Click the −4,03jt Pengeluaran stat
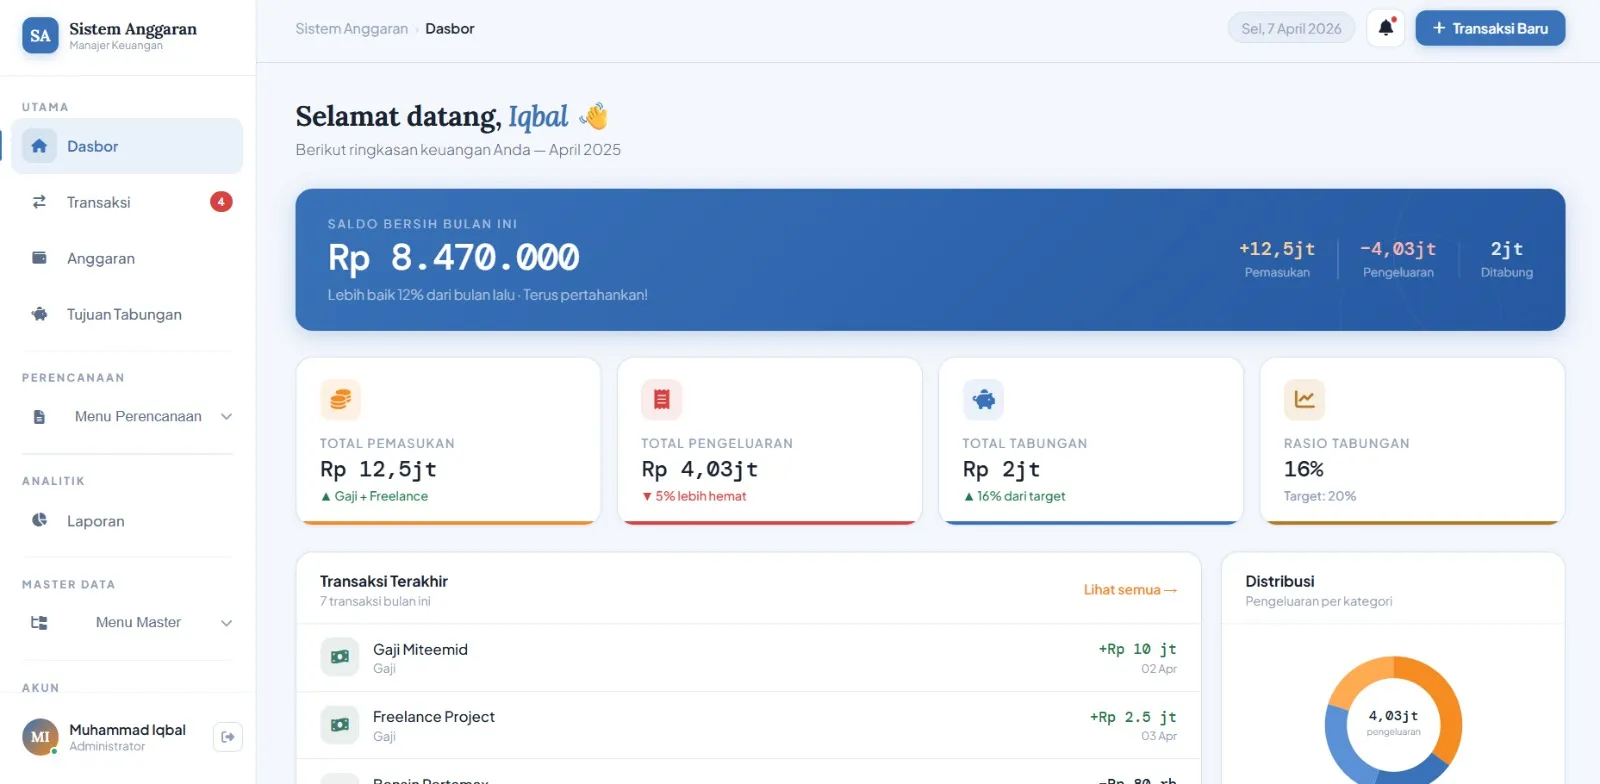The image size is (1600, 784). pyautogui.click(x=1398, y=259)
